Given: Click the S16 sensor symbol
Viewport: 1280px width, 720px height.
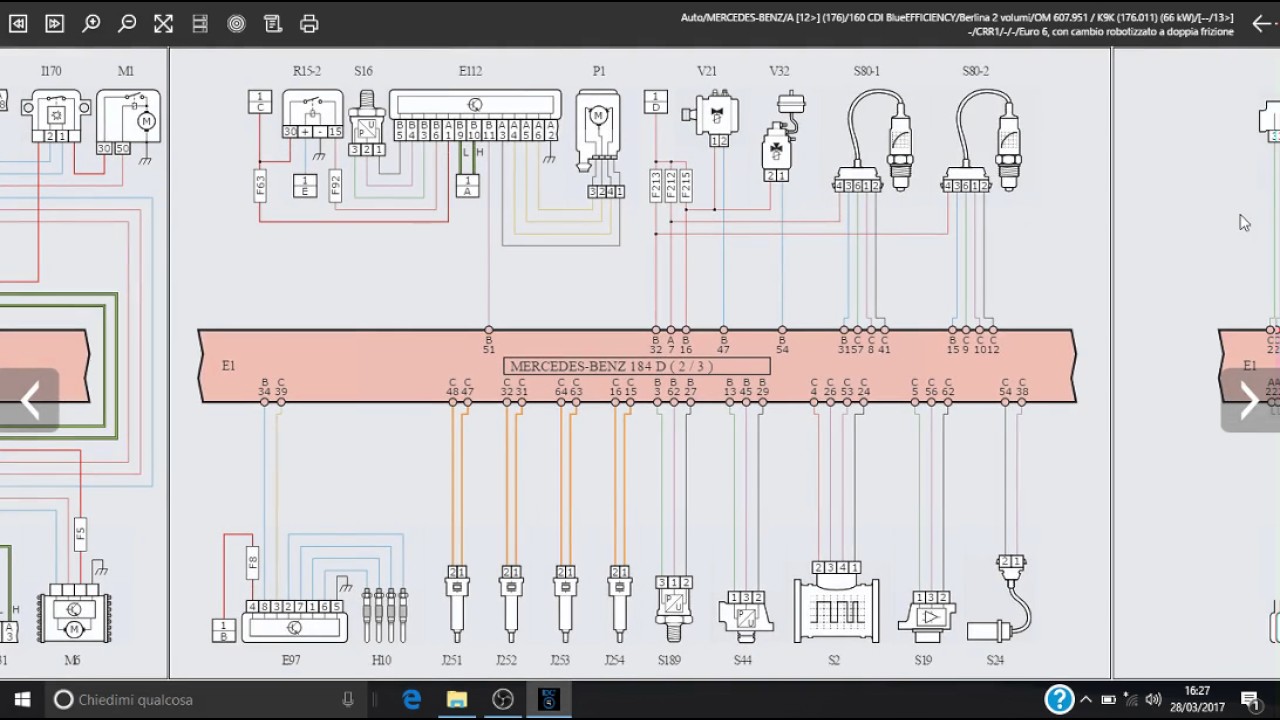Looking at the screenshot, I should tap(367, 123).
